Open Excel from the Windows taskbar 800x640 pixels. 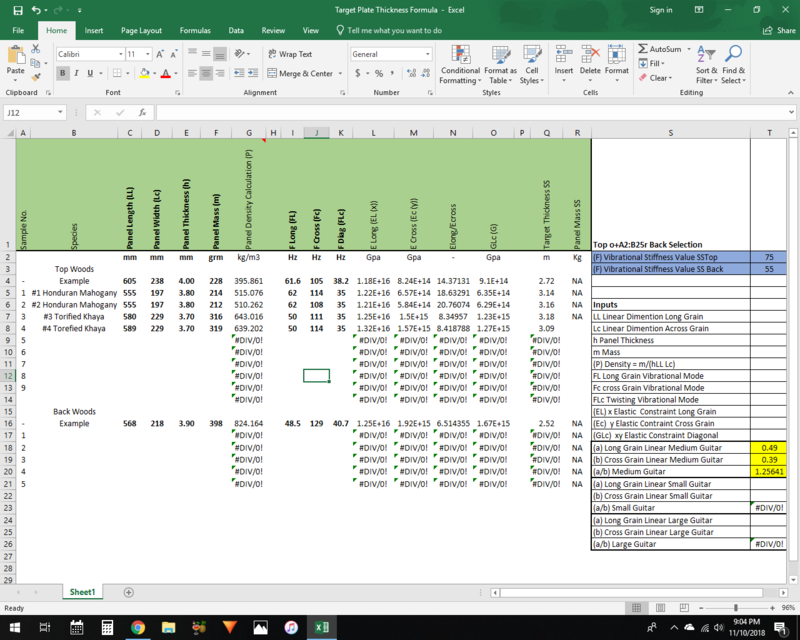(x=321, y=627)
